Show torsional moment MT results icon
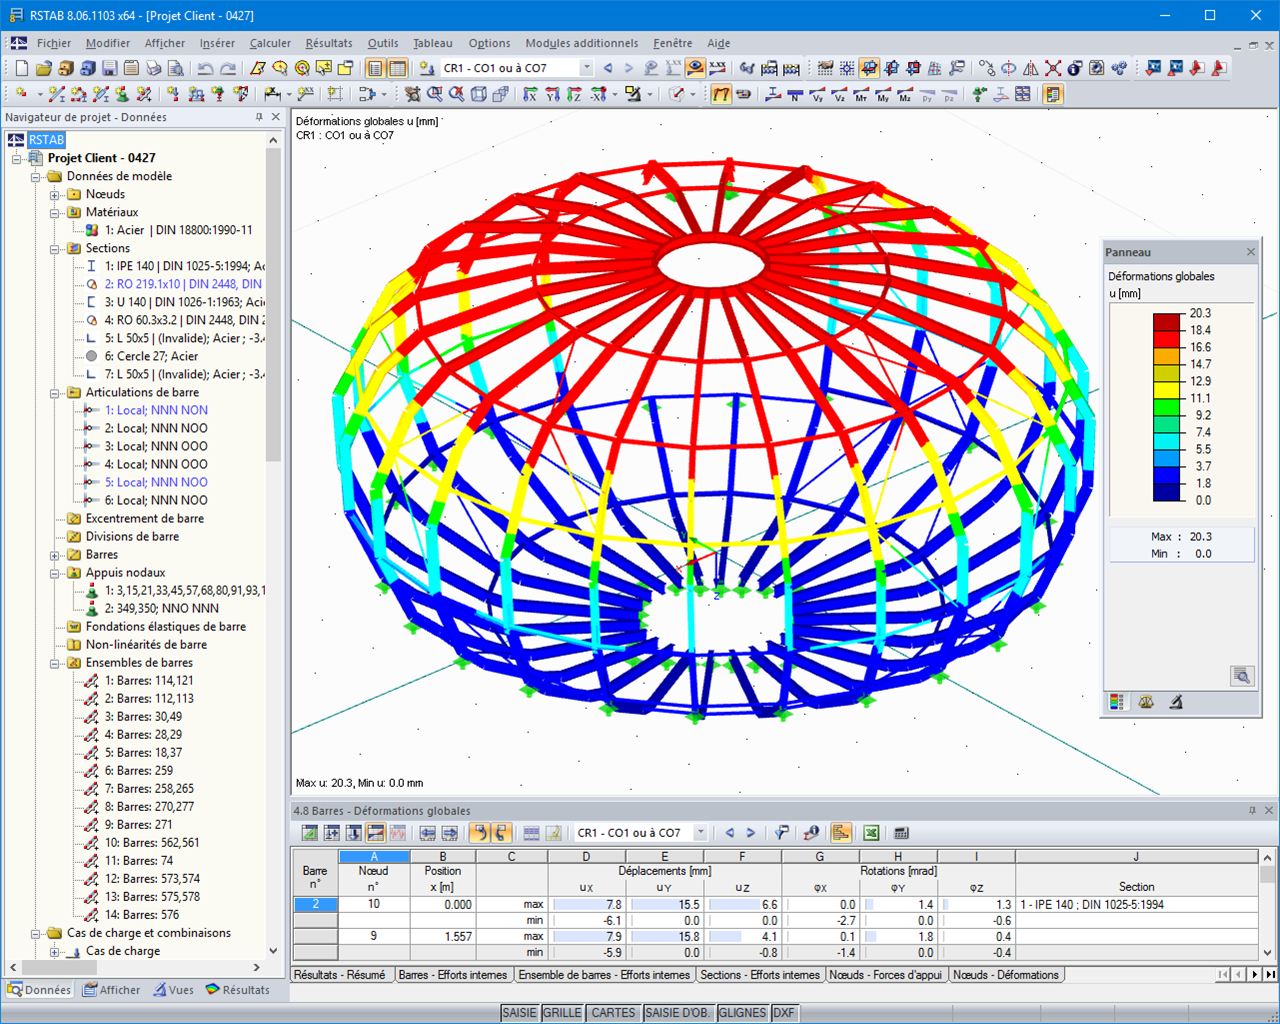This screenshot has height=1024, width=1280. click(862, 94)
